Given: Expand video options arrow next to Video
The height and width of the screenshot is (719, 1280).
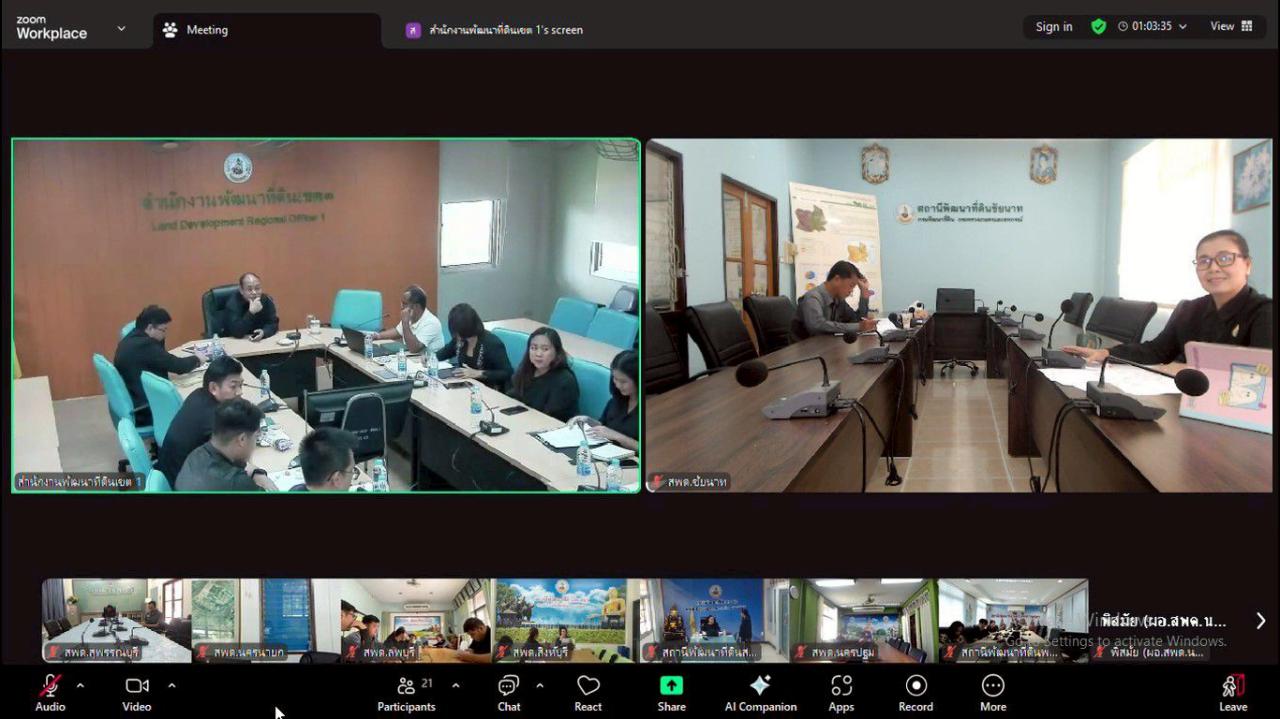Looking at the screenshot, I should (171, 686).
